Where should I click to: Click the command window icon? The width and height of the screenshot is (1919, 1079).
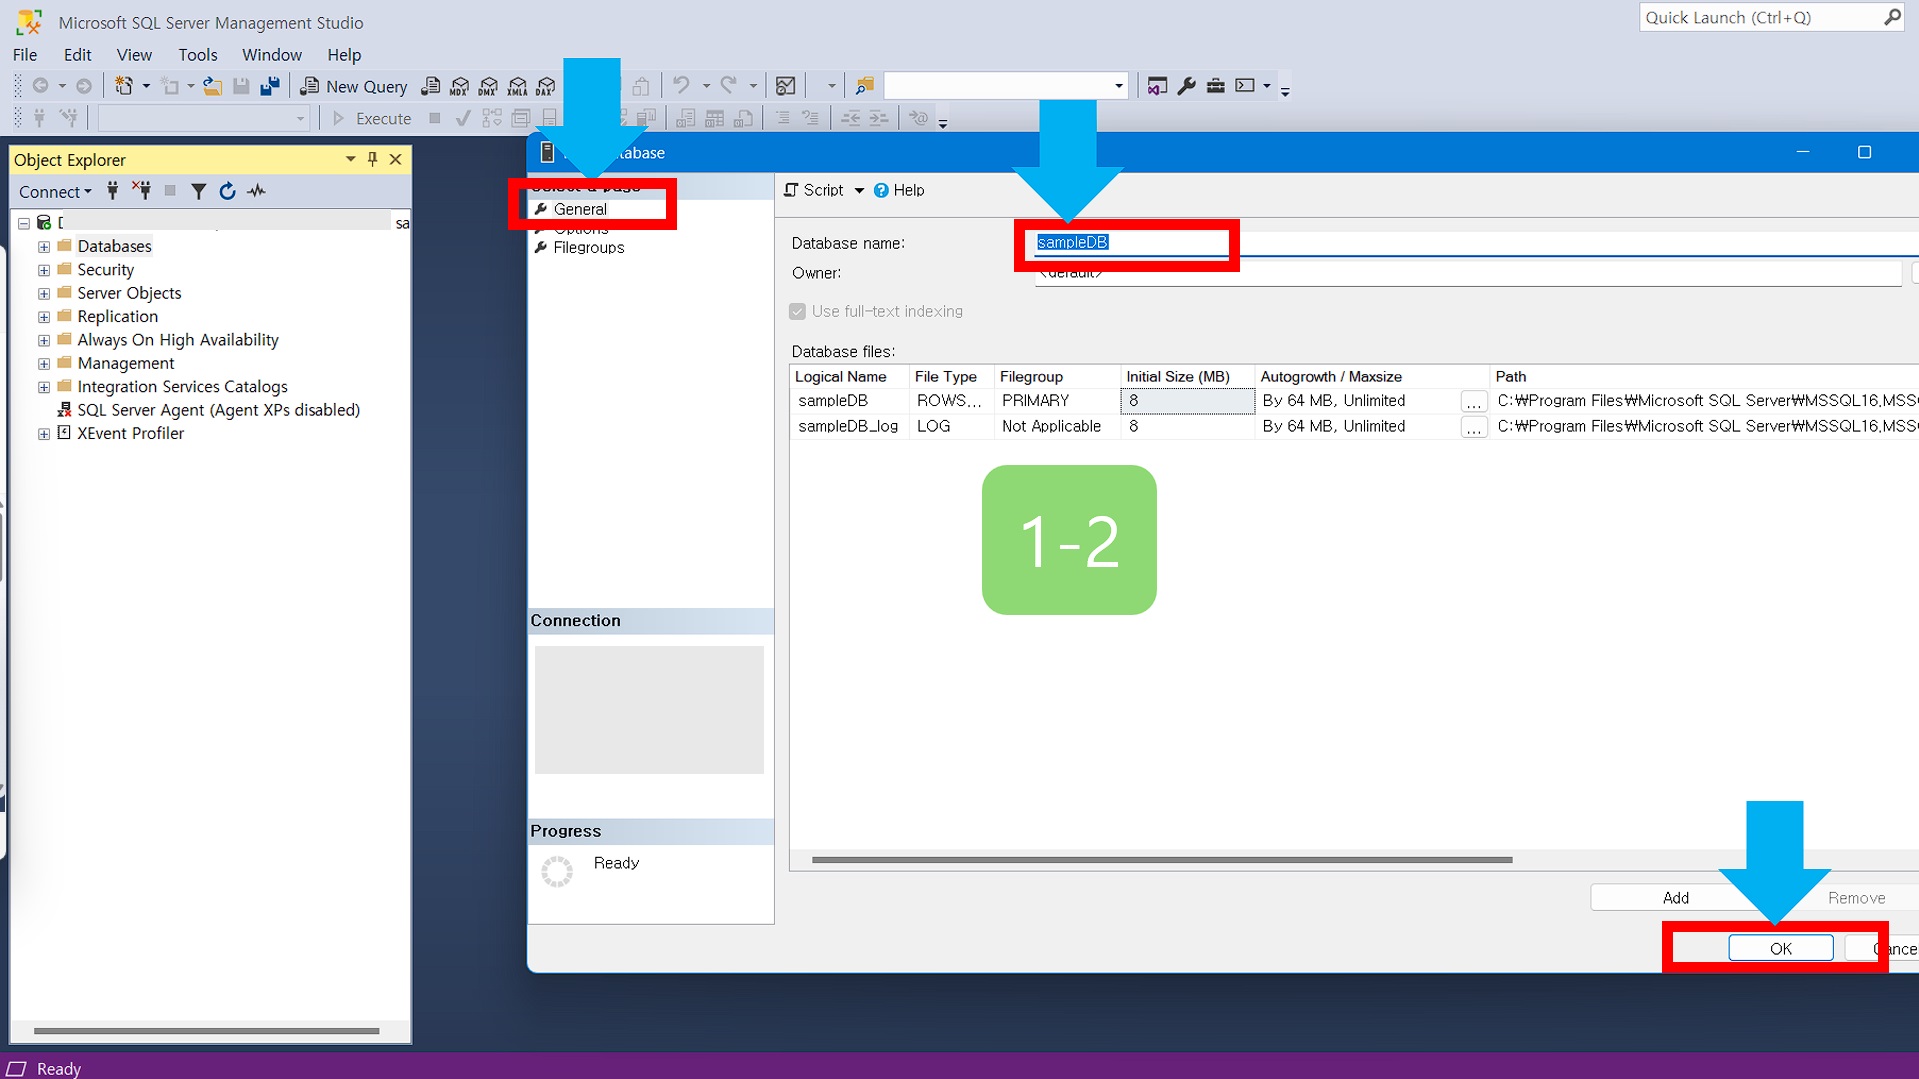[1245, 86]
